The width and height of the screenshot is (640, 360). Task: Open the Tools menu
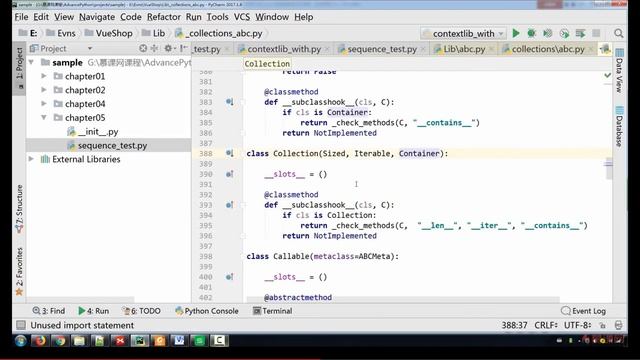point(217,17)
